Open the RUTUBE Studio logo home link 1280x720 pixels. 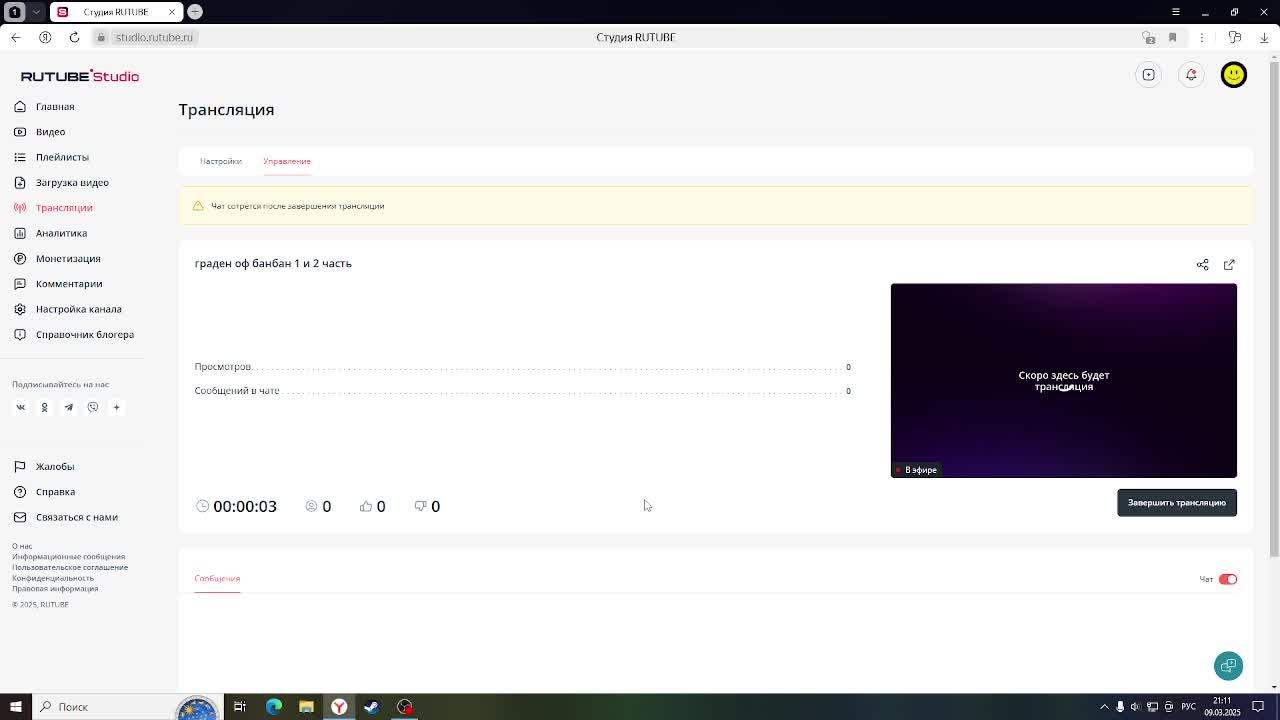80,76
